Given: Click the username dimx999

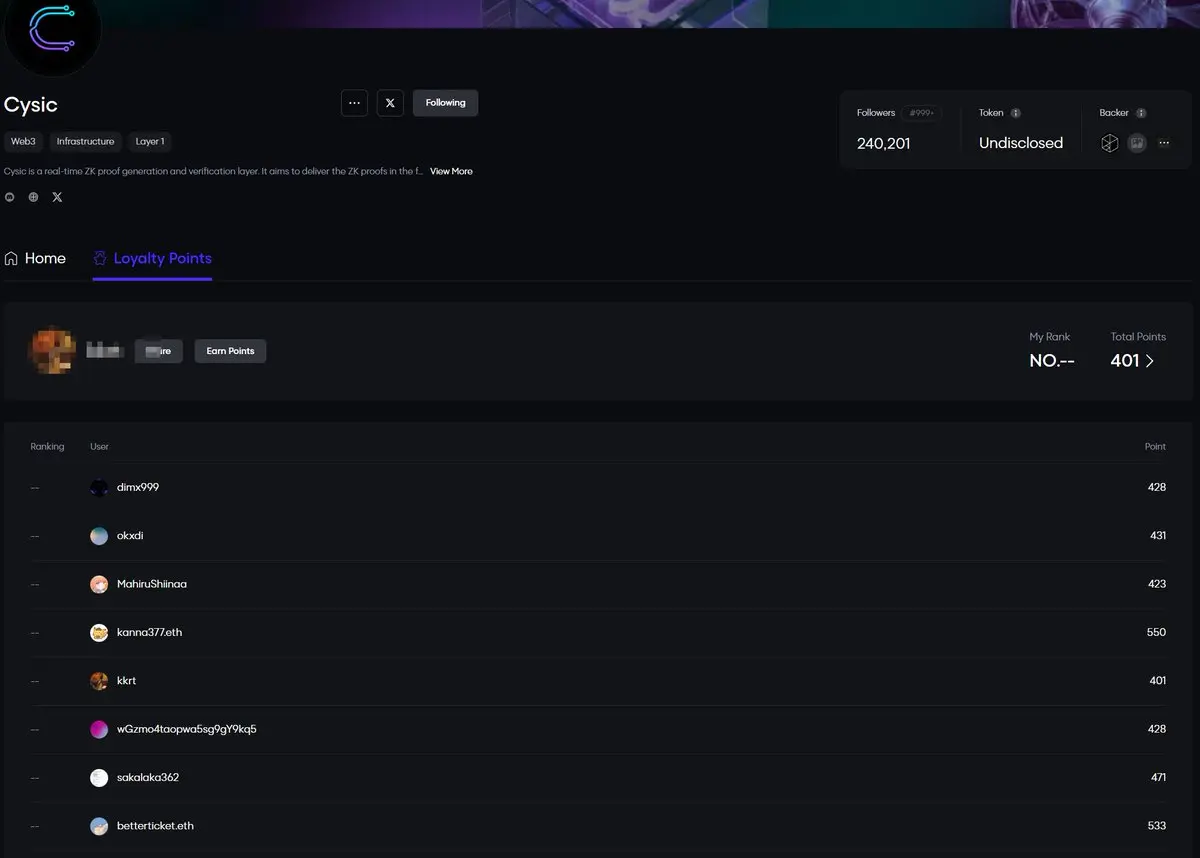Looking at the screenshot, I should (x=138, y=488).
